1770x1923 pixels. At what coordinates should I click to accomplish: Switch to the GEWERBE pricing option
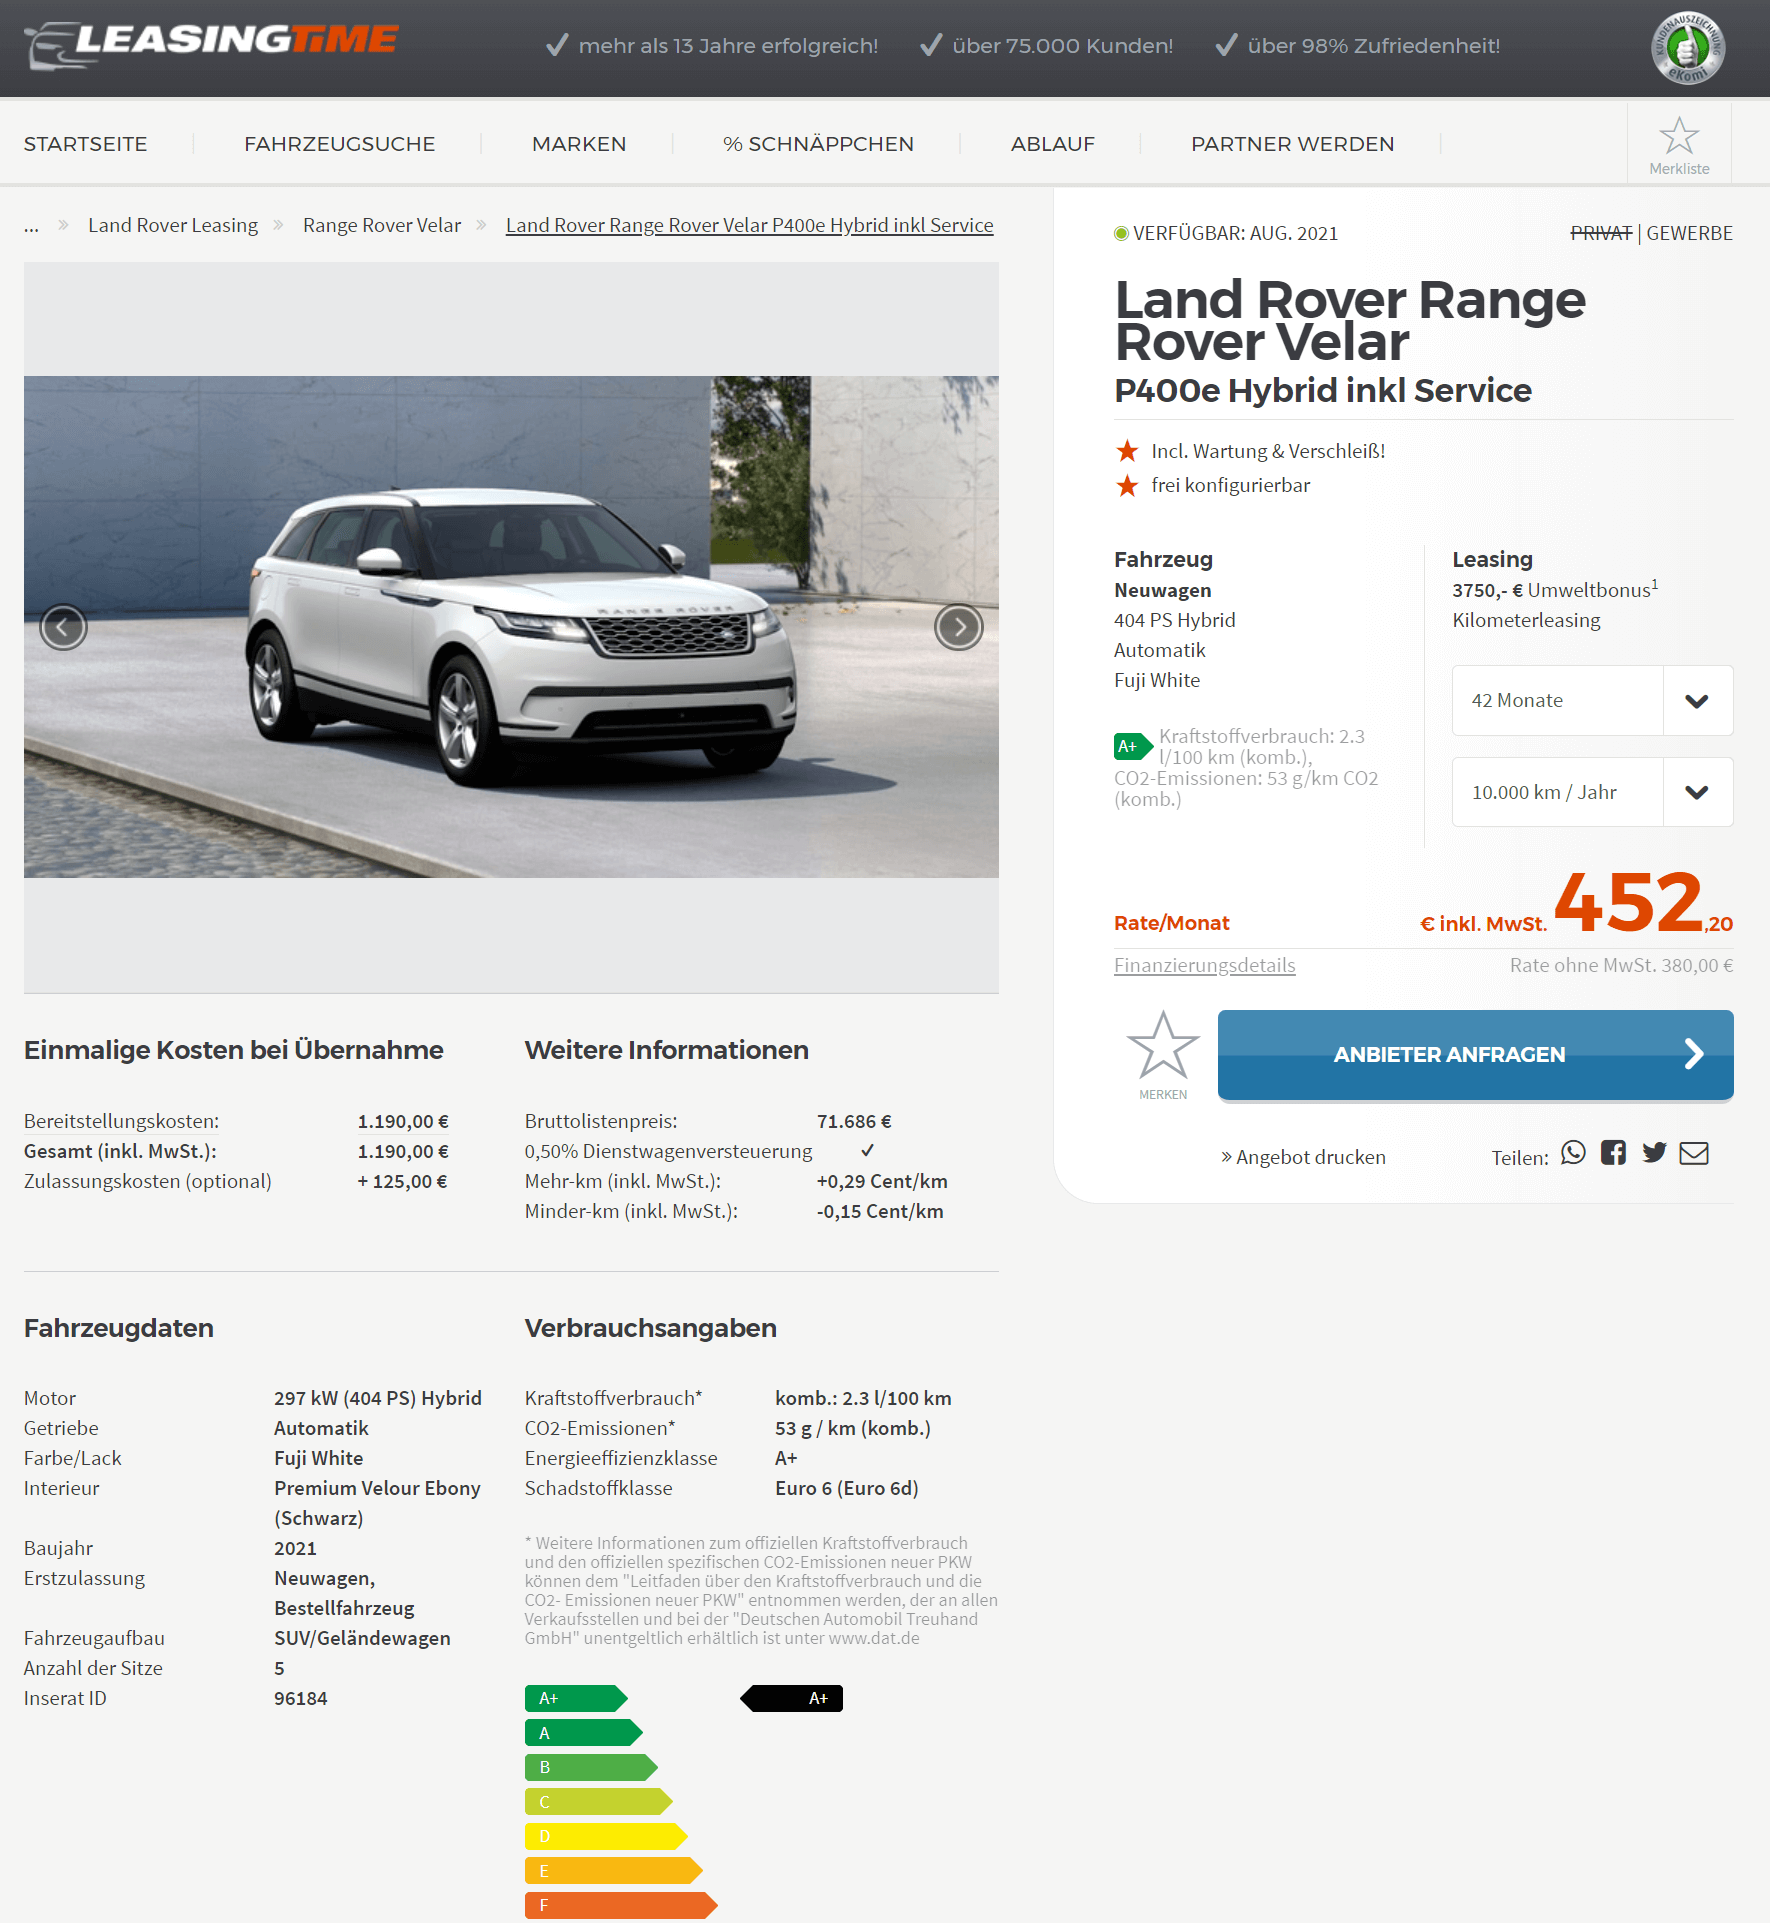coord(1690,233)
